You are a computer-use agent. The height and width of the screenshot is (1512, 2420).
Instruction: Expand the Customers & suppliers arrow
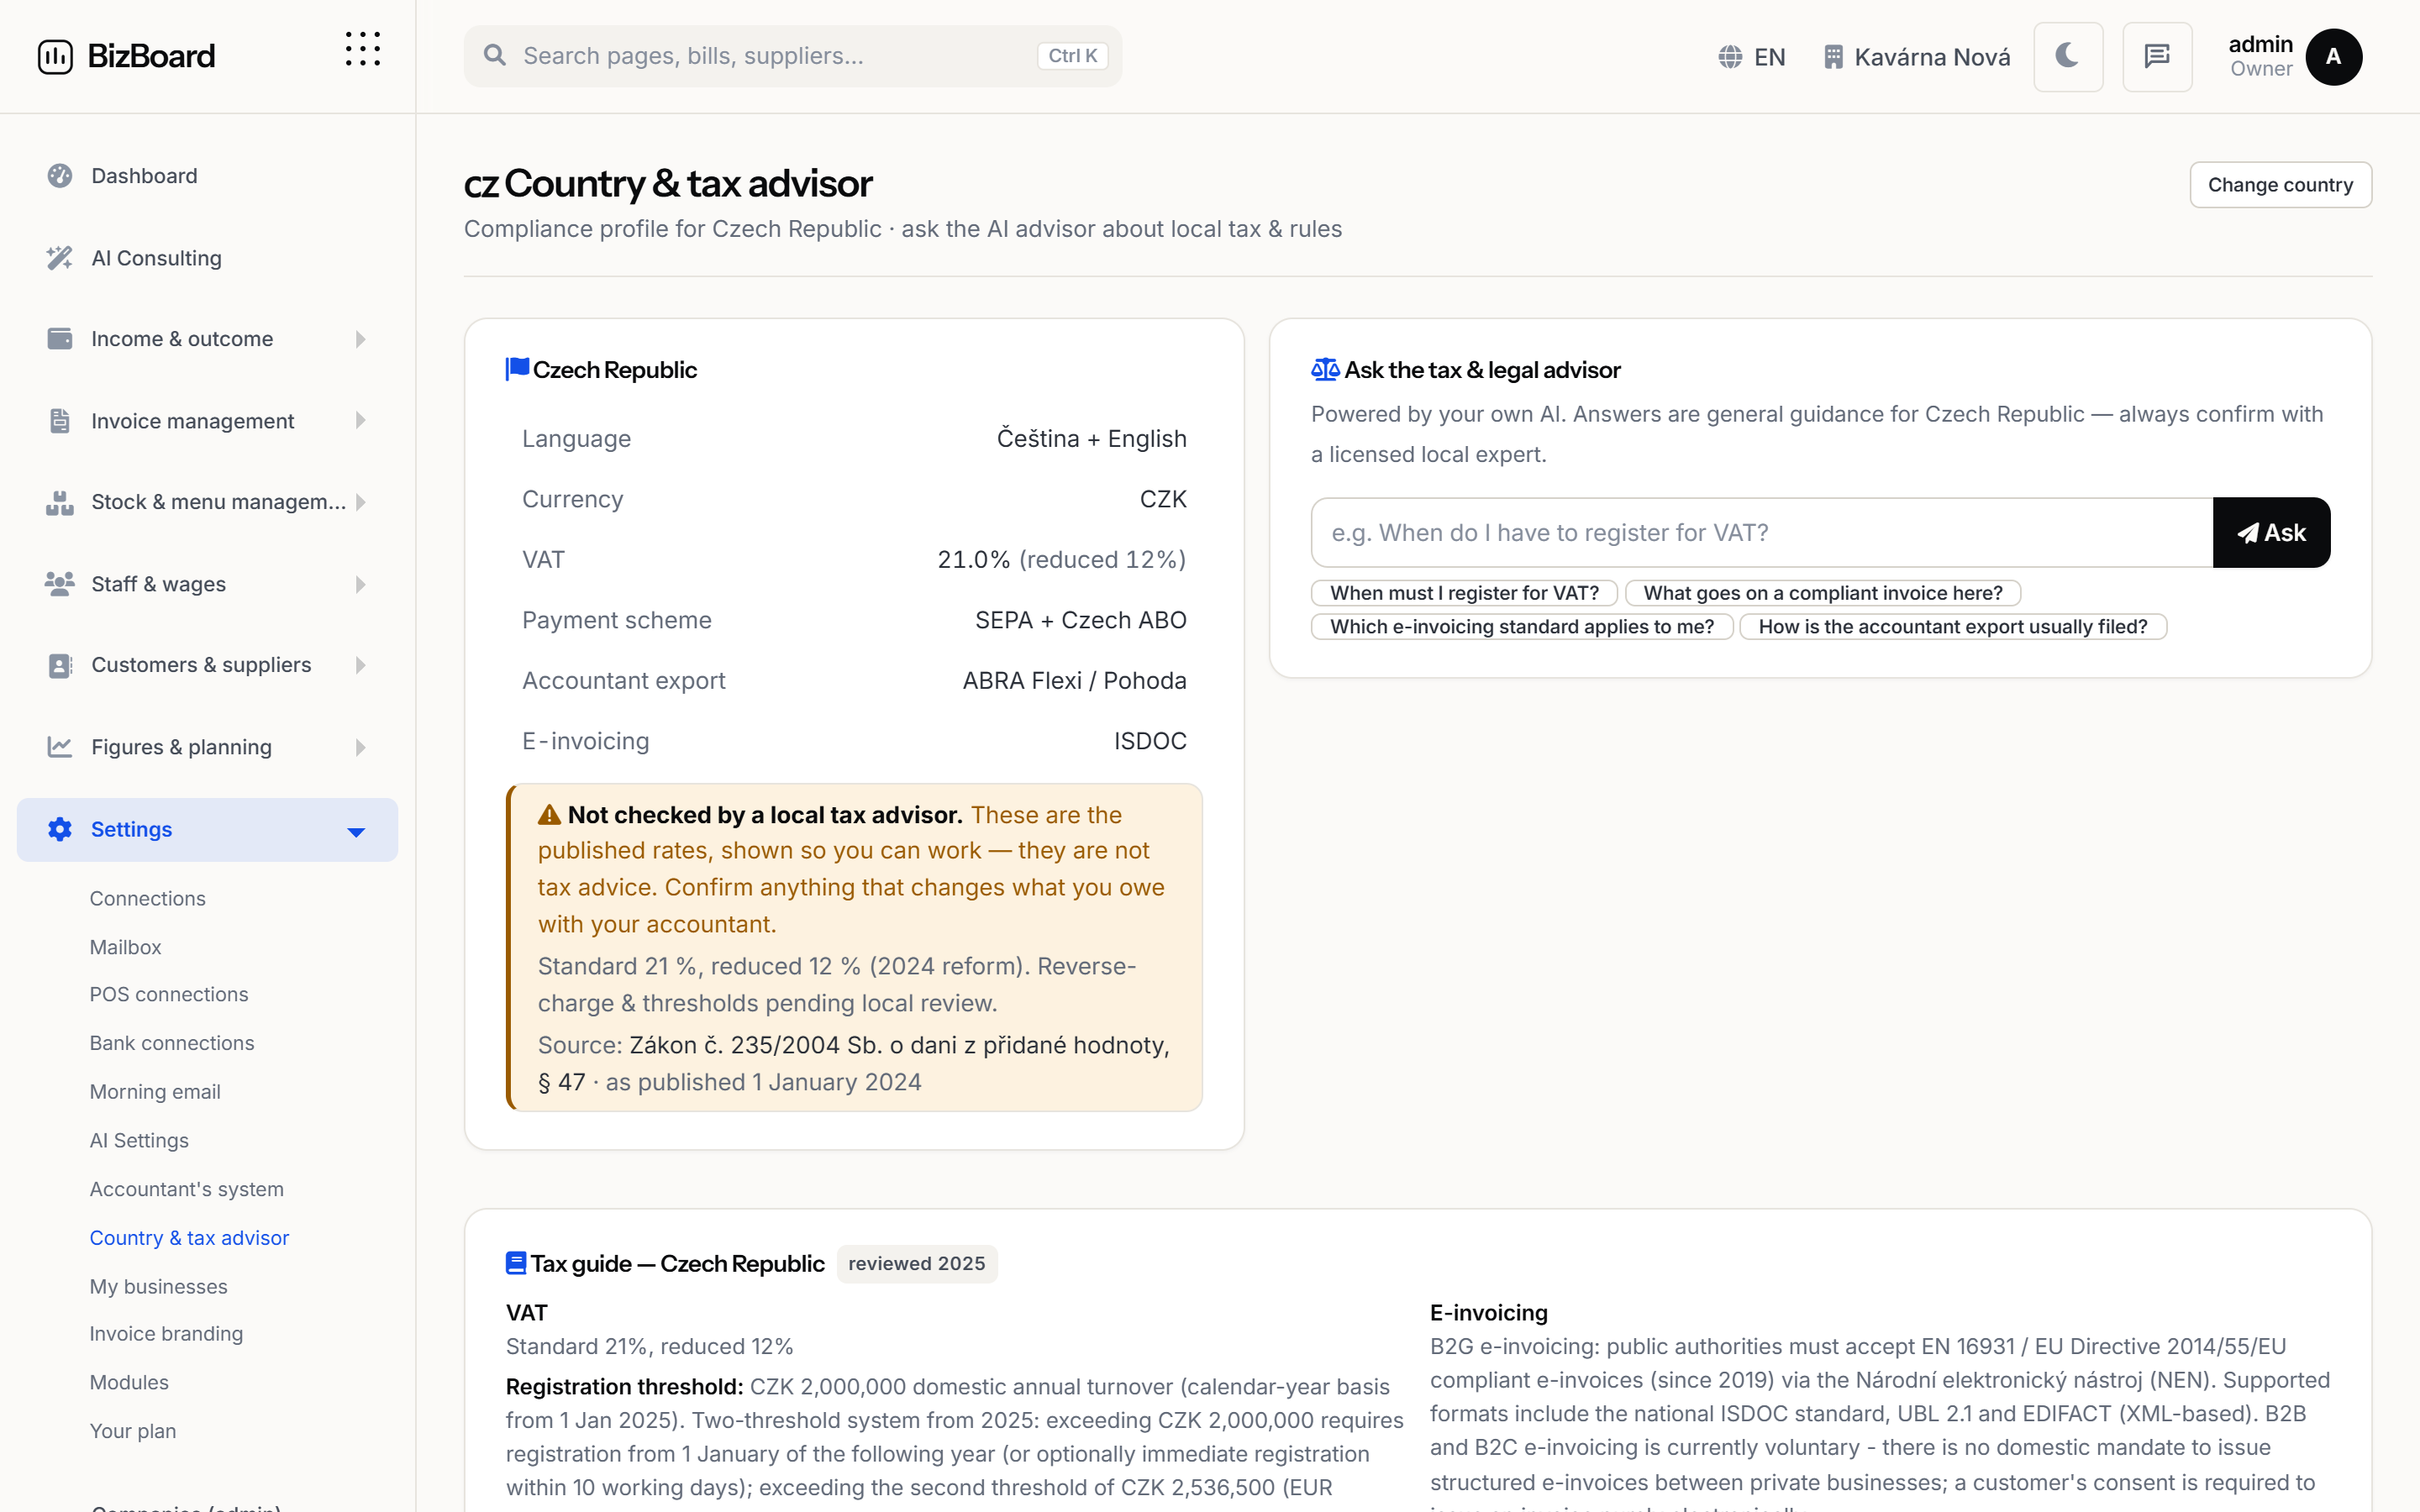click(361, 665)
